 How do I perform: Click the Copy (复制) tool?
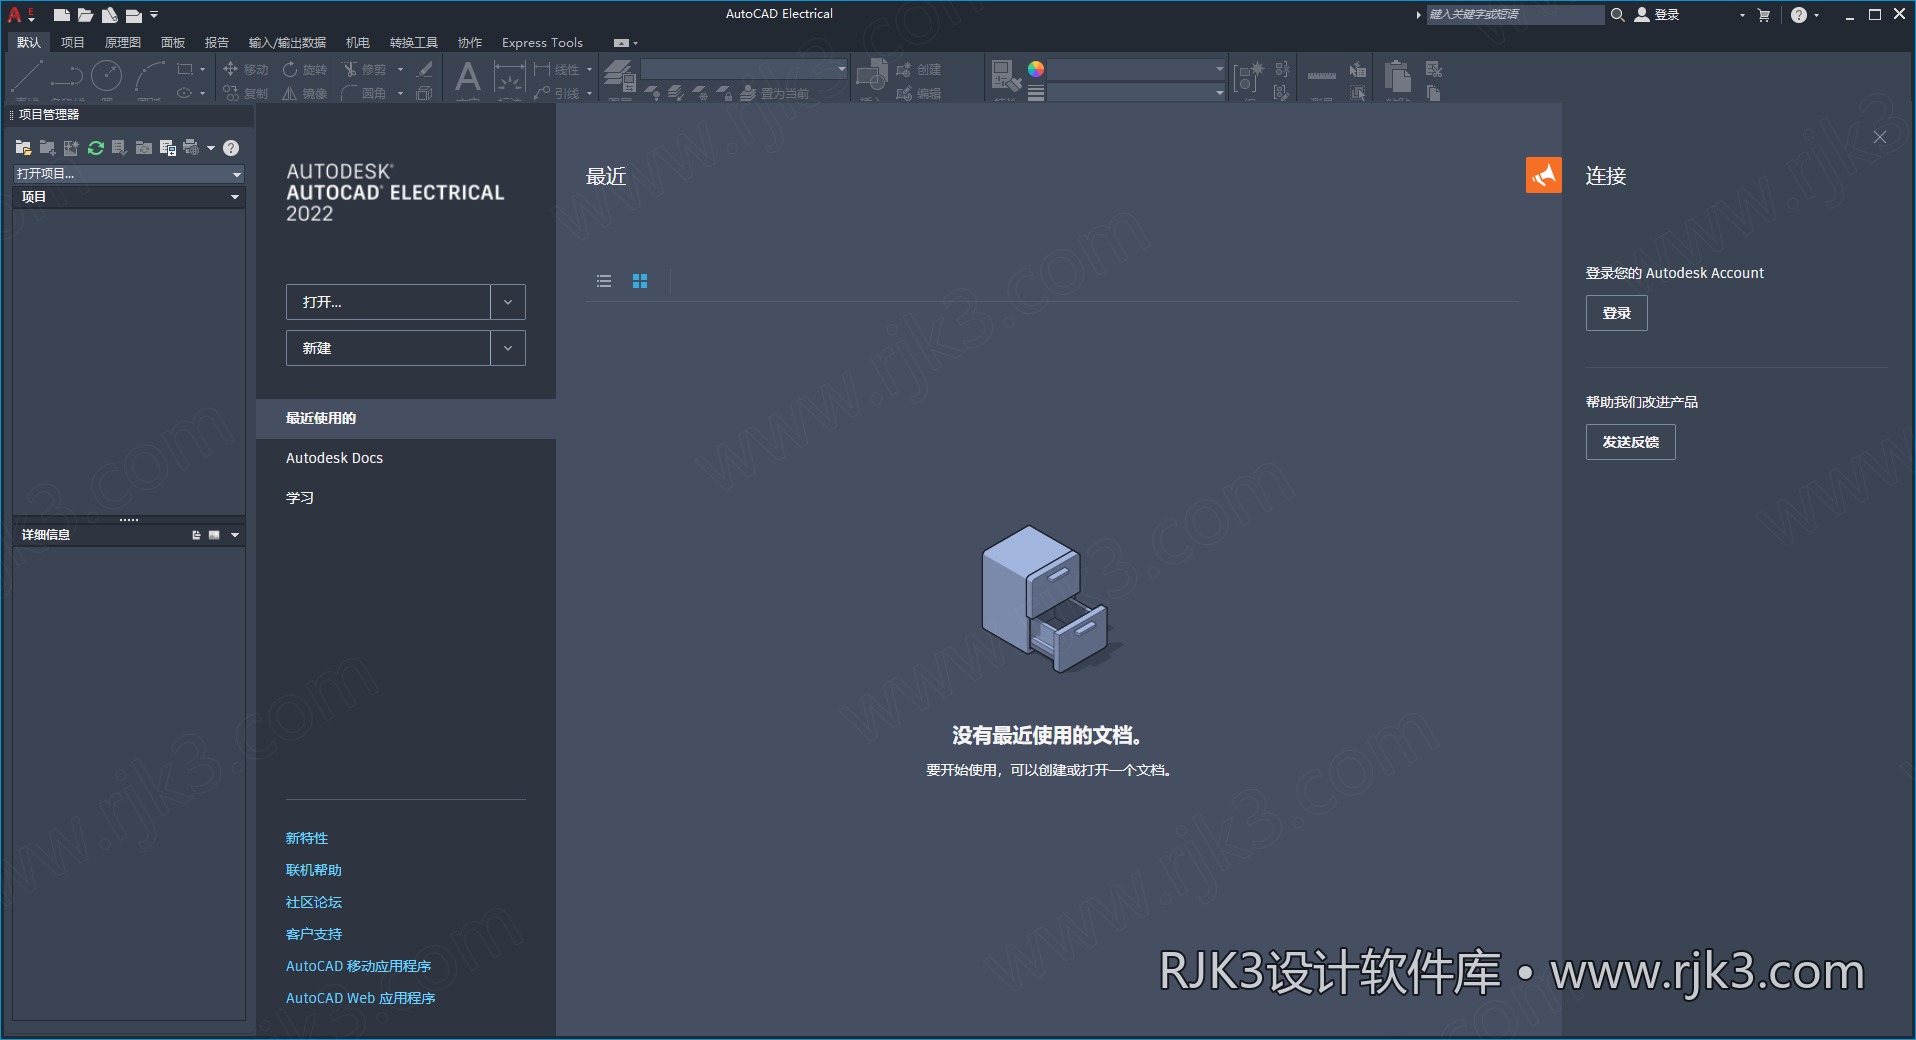pyautogui.click(x=246, y=93)
